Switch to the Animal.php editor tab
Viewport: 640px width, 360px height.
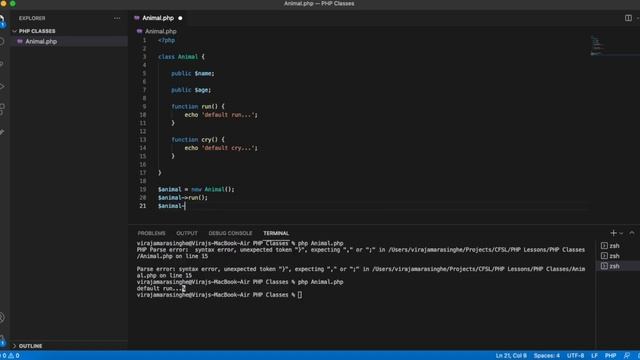tap(158, 18)
